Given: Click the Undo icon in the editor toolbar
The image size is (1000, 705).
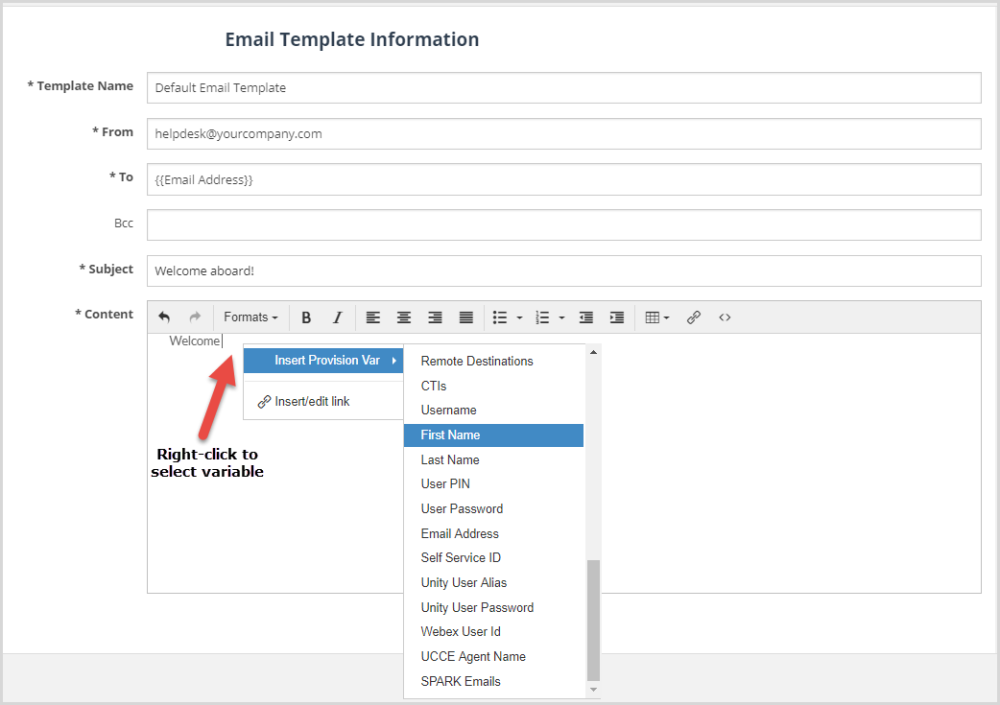Looking at the screenshot, I should pyautogui.click(x=164, y=317).
